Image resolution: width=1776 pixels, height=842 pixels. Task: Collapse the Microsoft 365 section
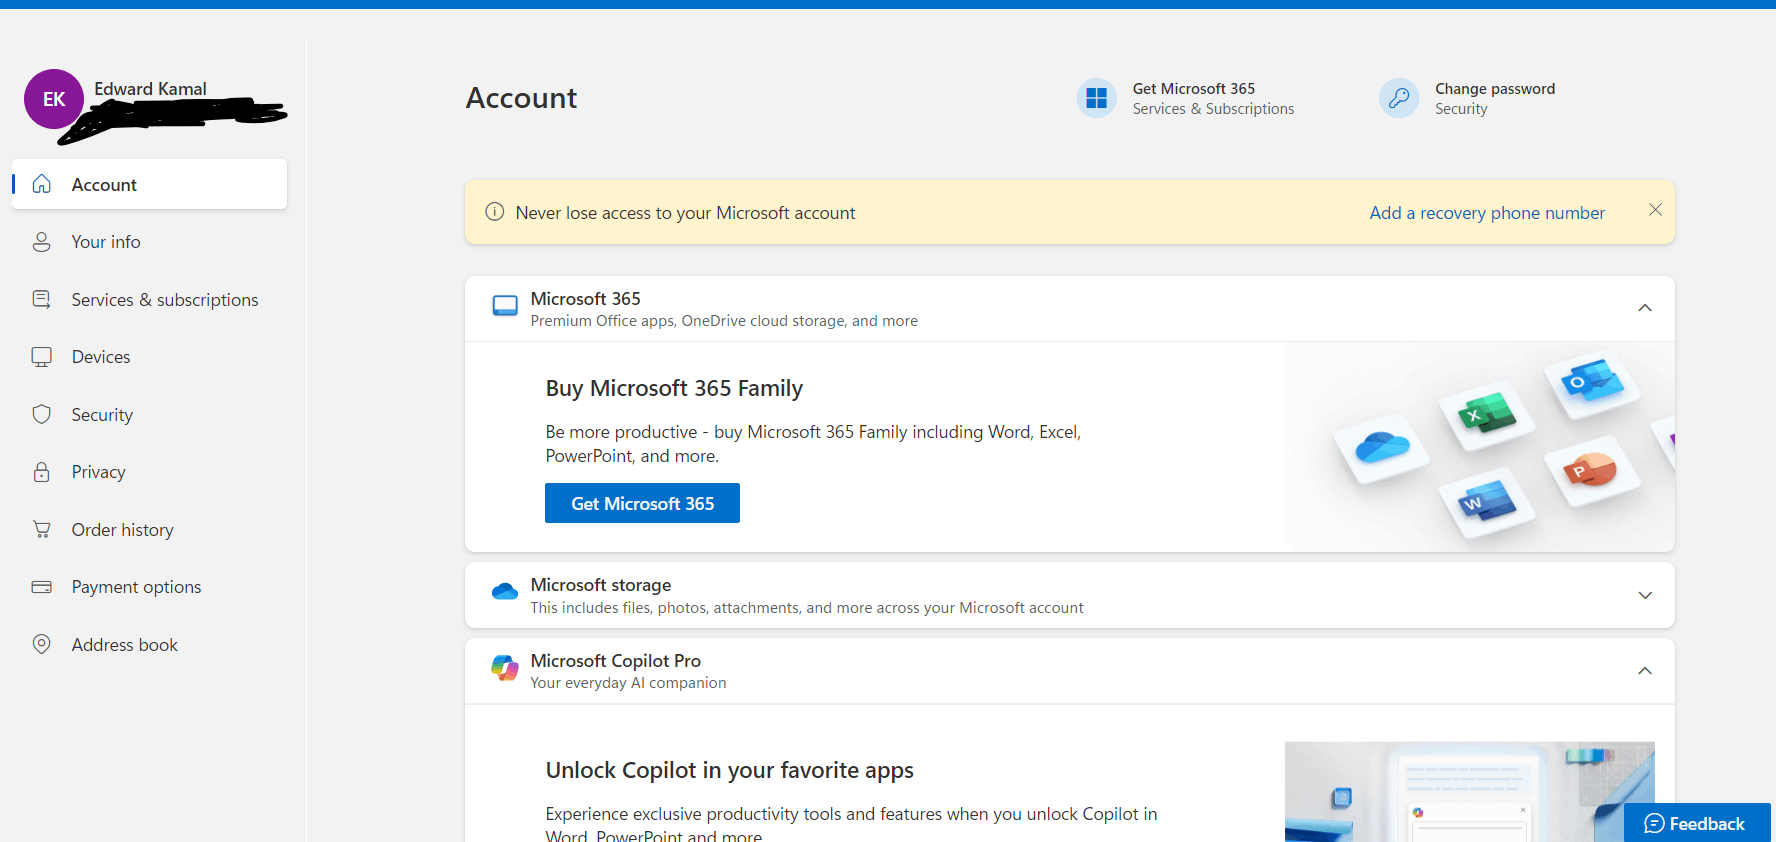1645,308
